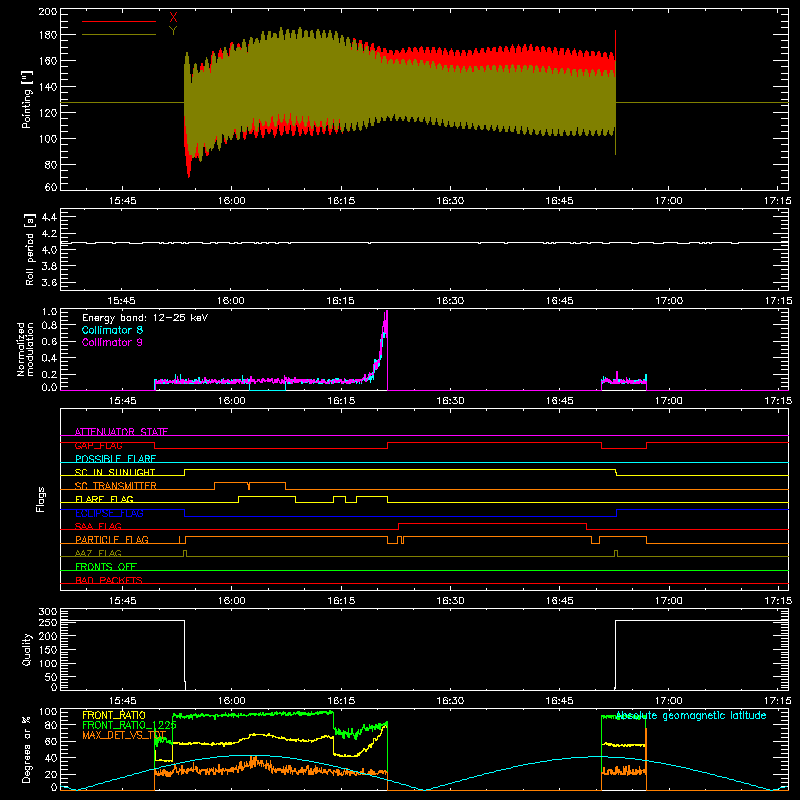Viewport: 800px width, 800px height.
Task: Click the BAD_PACKETS flag label
Action: [x=109, y=580]
